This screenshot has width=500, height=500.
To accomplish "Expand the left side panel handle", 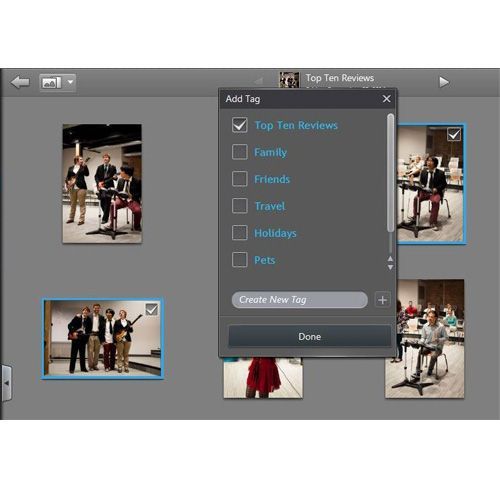I will [x=6, y=383].
